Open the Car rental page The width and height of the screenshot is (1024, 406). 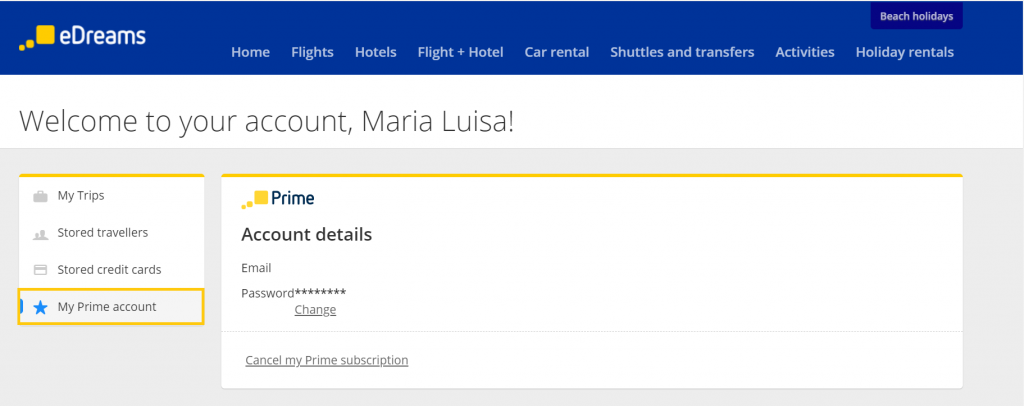[556, 52]
